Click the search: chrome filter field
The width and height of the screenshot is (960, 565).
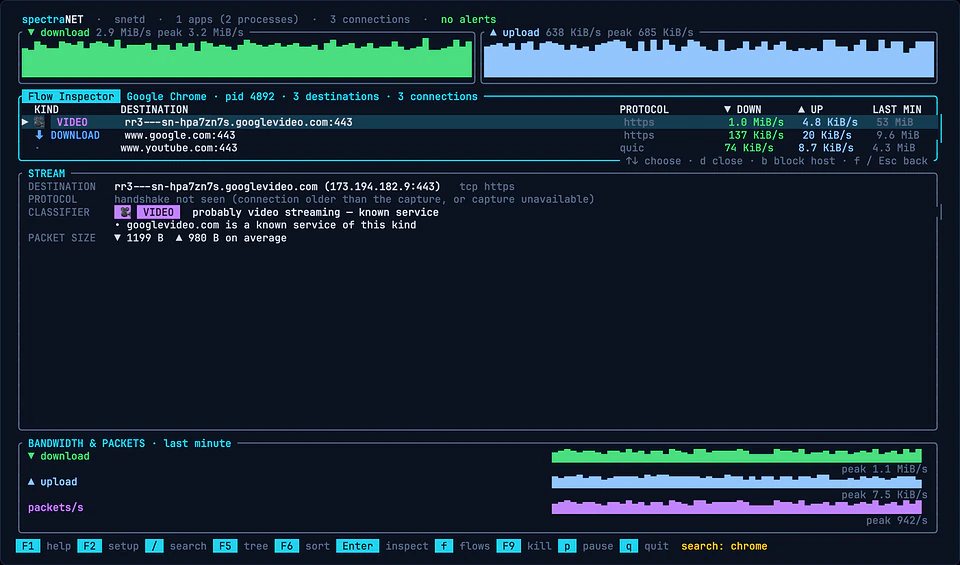coord(724,546)
